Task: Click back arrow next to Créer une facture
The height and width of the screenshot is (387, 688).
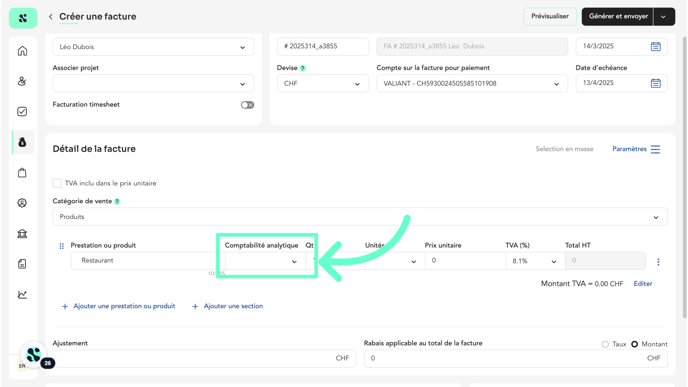Action: 51,17
